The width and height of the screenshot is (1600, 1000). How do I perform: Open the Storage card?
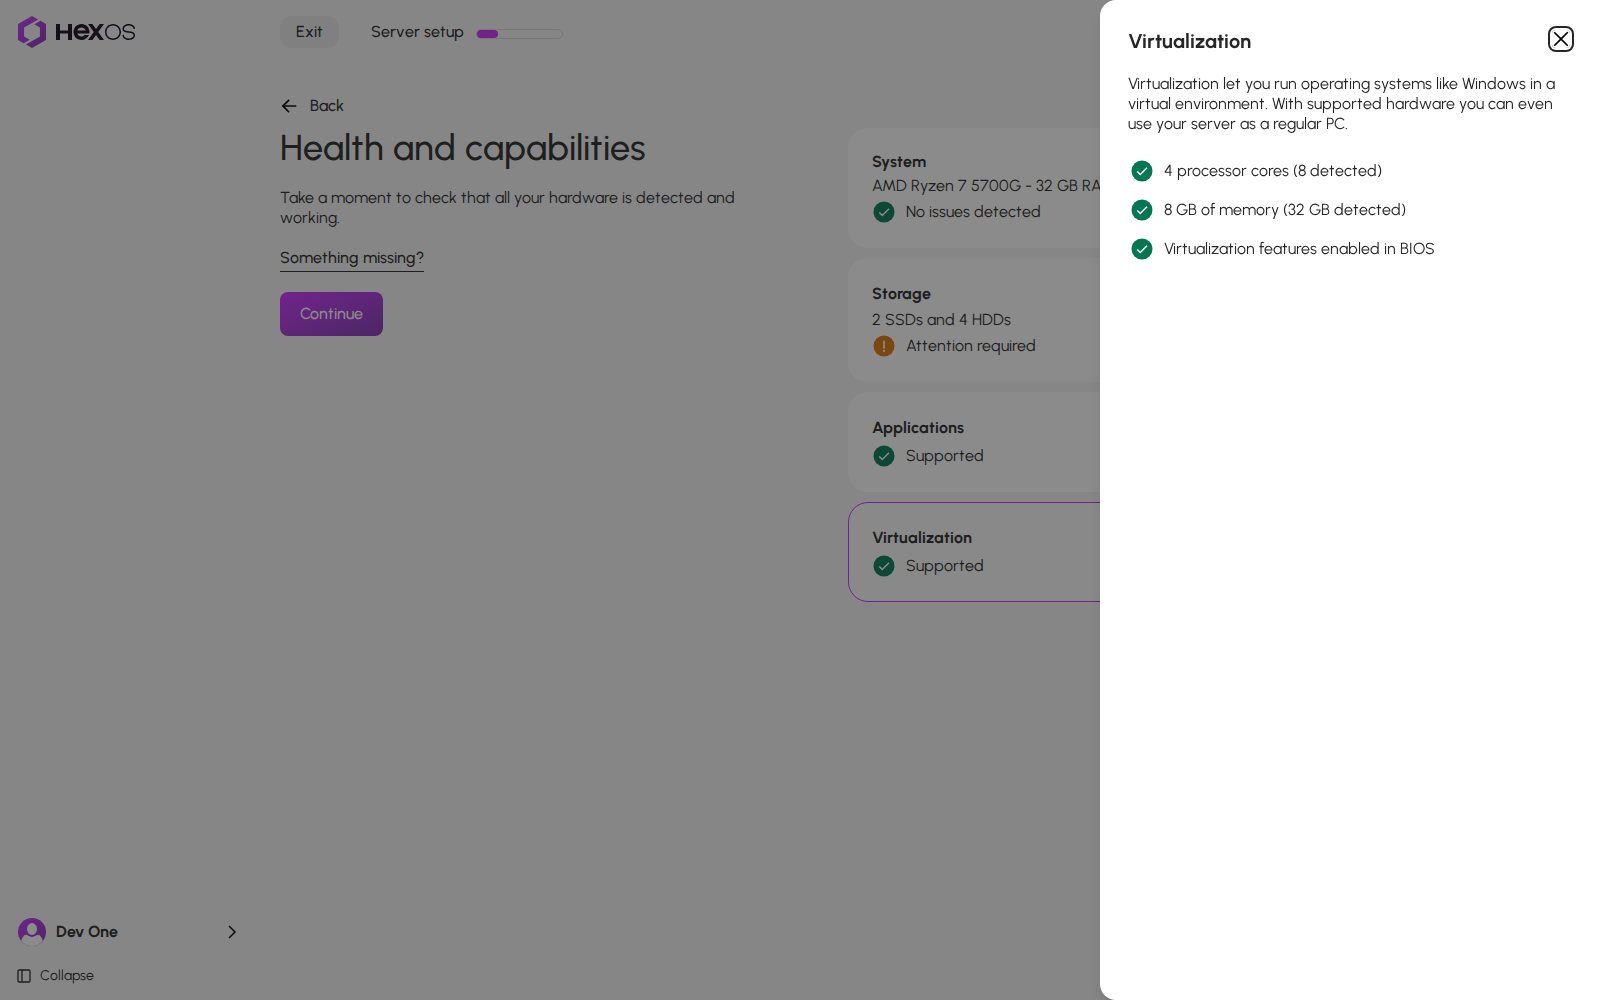pyautogui.click(x=974, y=320)
